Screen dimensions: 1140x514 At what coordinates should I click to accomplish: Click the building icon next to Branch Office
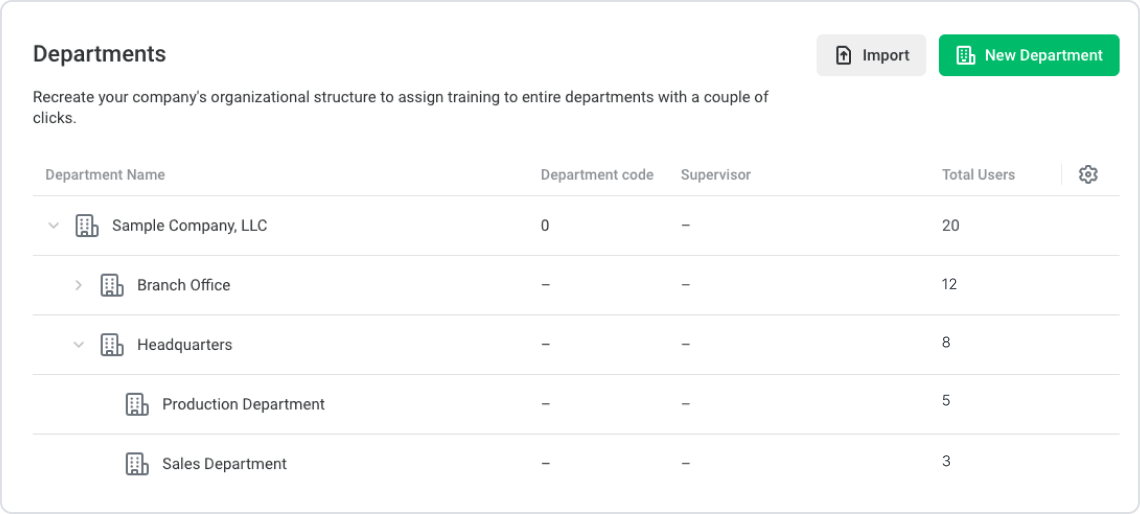coord(112,285)
